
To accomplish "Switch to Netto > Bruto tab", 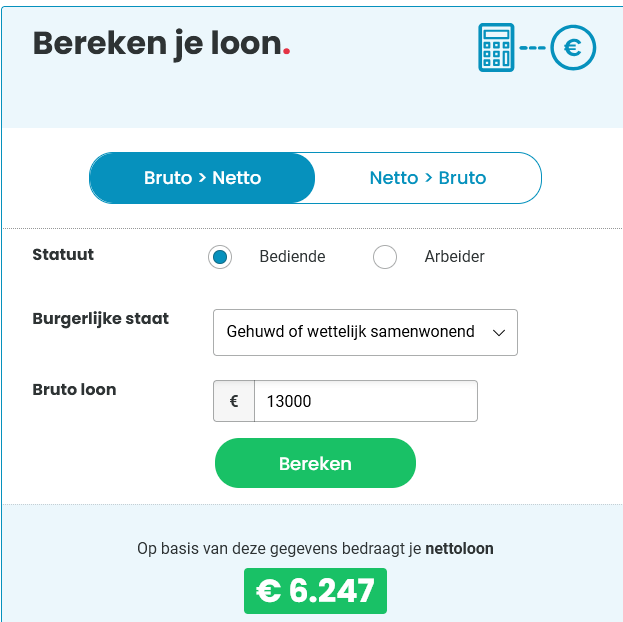I will pos(428,178).
